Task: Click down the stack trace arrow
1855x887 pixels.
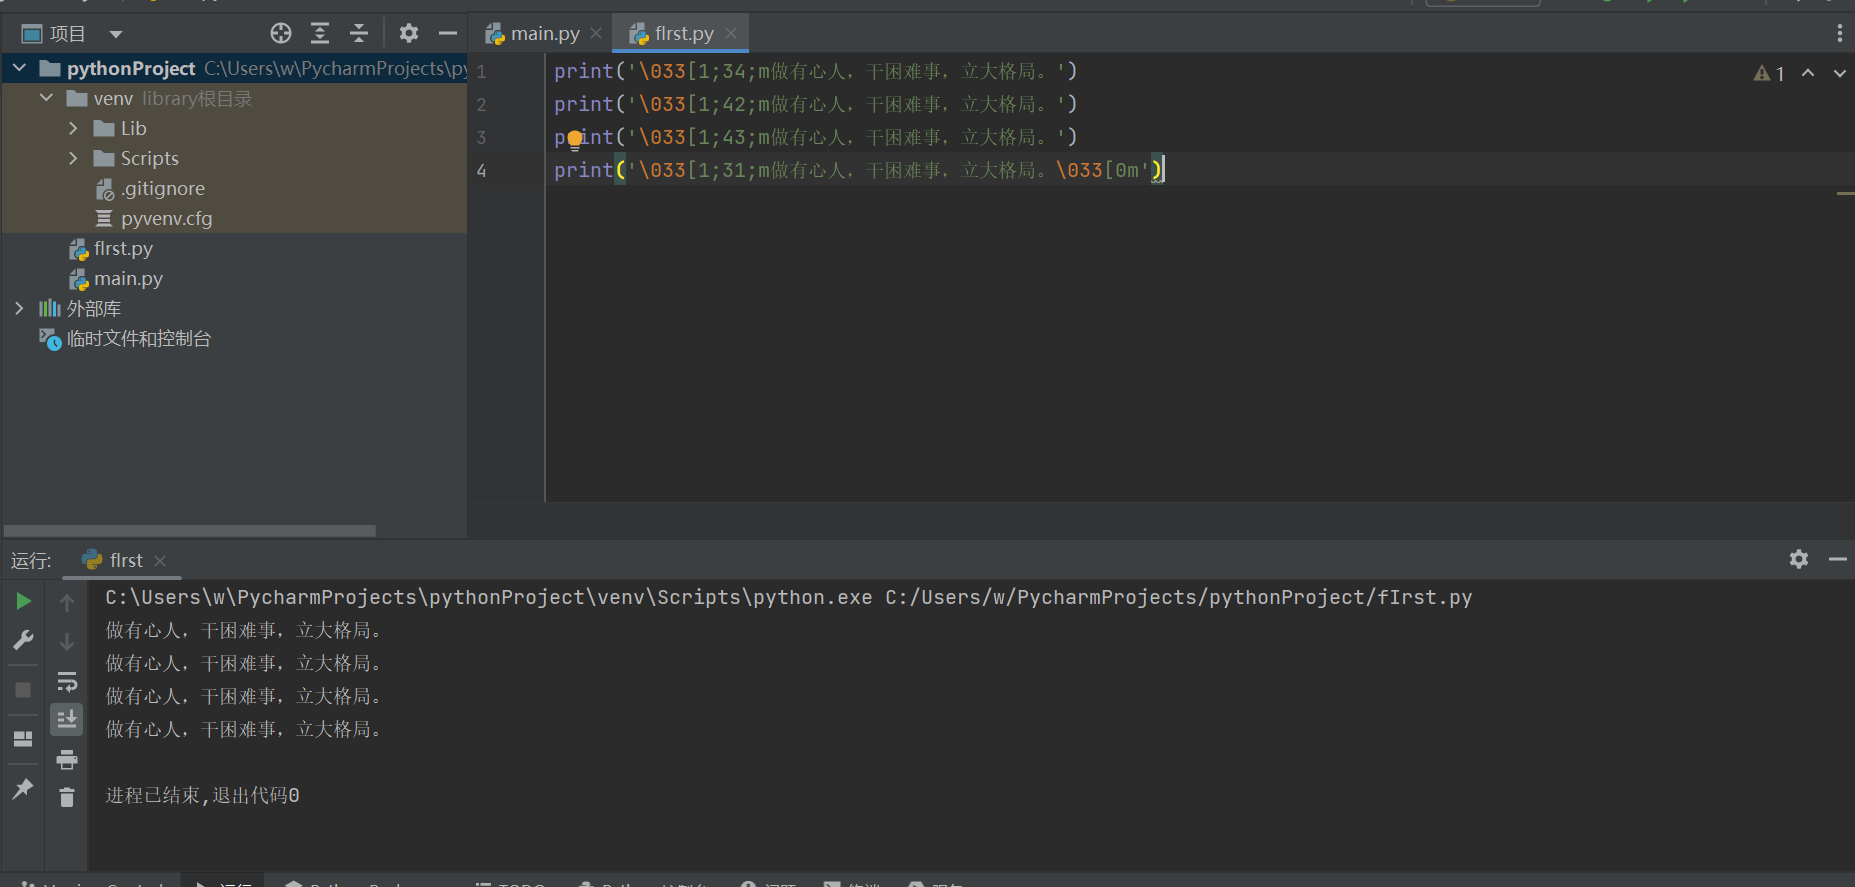Action: pyautogui.click(x=67, y=642)
